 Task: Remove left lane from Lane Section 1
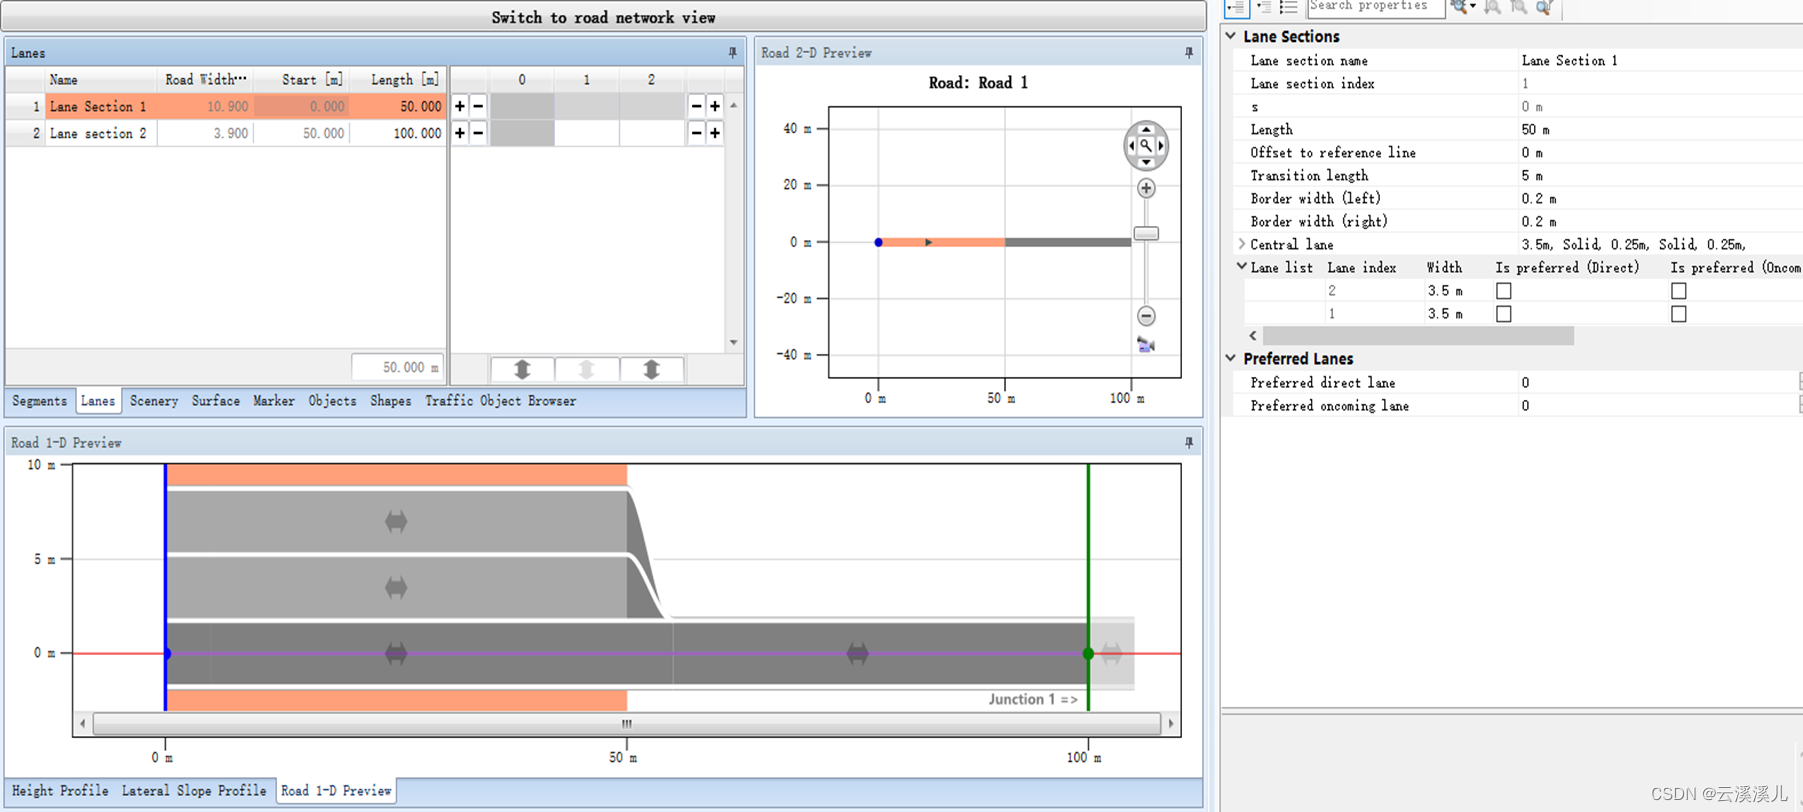(x=478, y=106)
